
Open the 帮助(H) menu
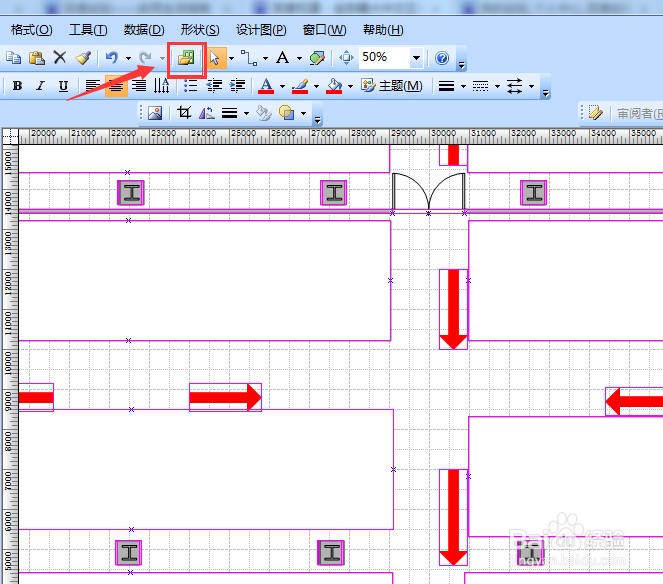tap(383, 30)
